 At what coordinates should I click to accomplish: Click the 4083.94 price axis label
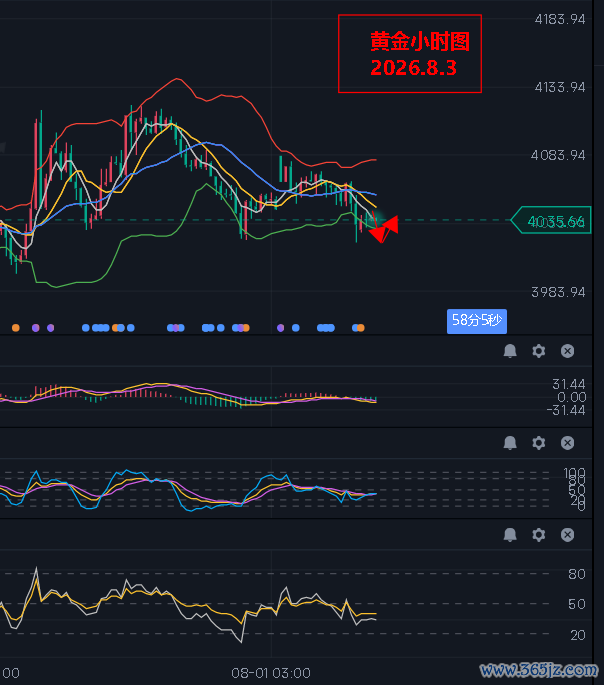click(558, 155)
